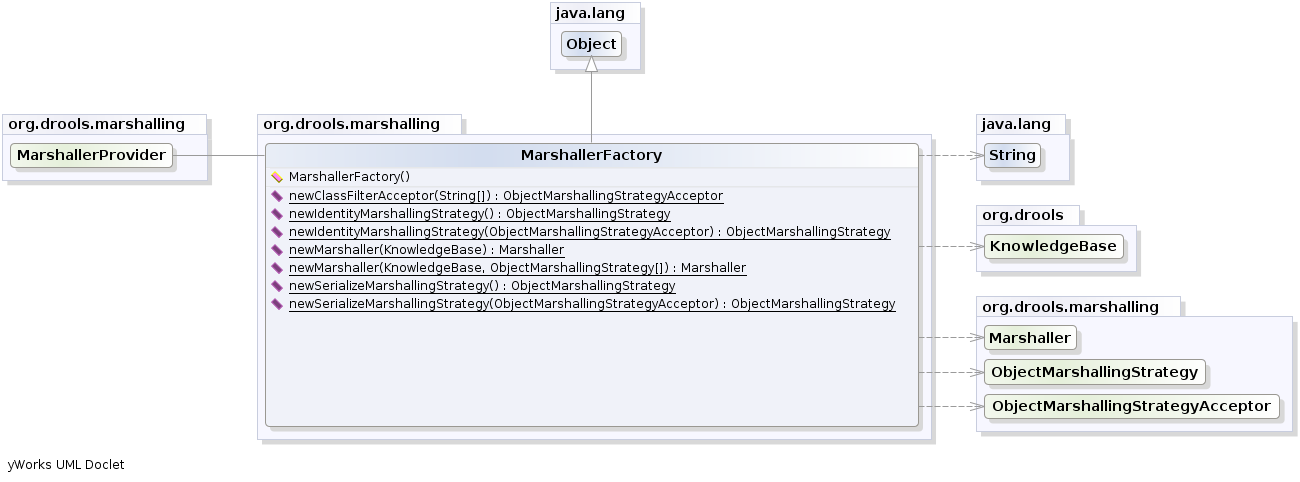Click the inheritance arrow below Object
The image size is (1300, 482).
(592, 65)
